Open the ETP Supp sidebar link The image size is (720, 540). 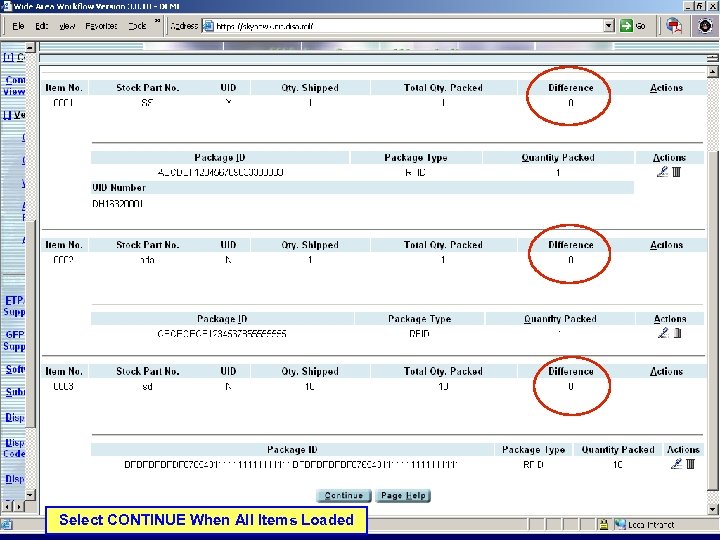[14, 306]
